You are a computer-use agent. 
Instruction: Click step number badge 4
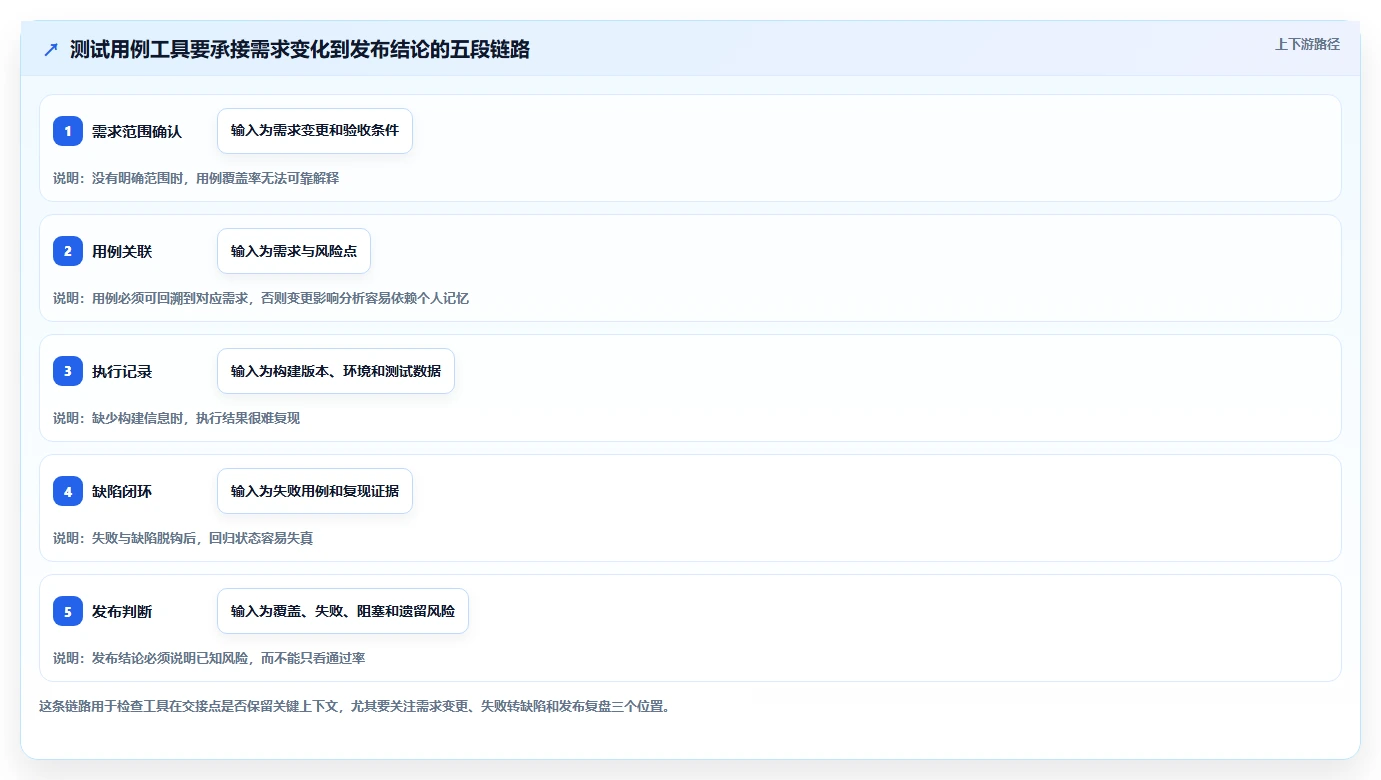coord(68,491)
